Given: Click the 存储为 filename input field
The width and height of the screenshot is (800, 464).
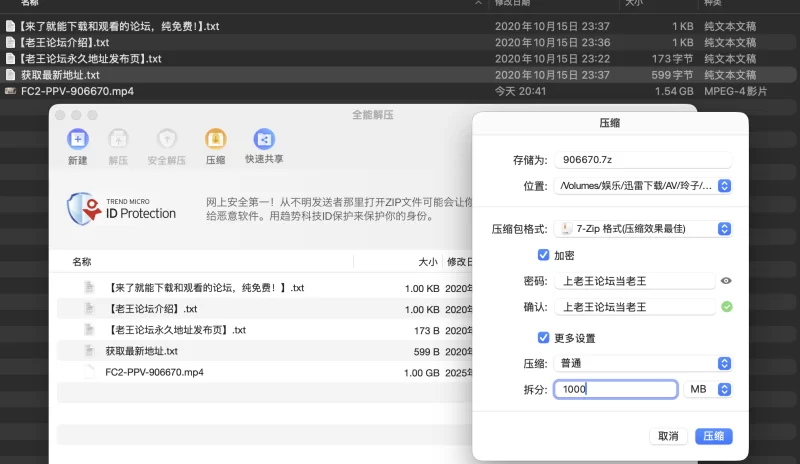Looking at the screenshot, I should click(642, 159).
